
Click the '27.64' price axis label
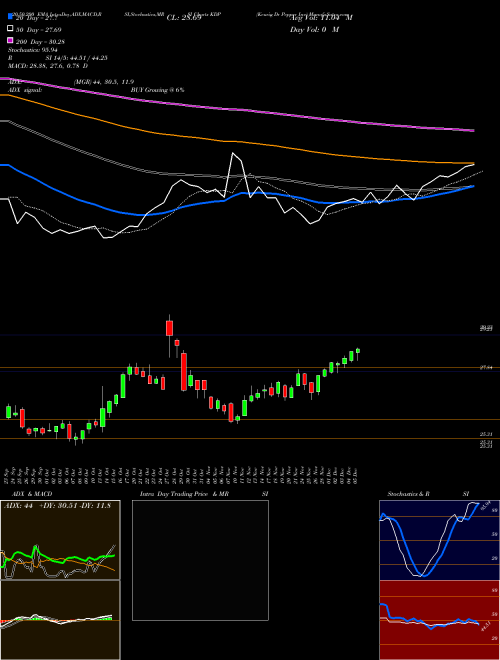[x=486, y=367]
